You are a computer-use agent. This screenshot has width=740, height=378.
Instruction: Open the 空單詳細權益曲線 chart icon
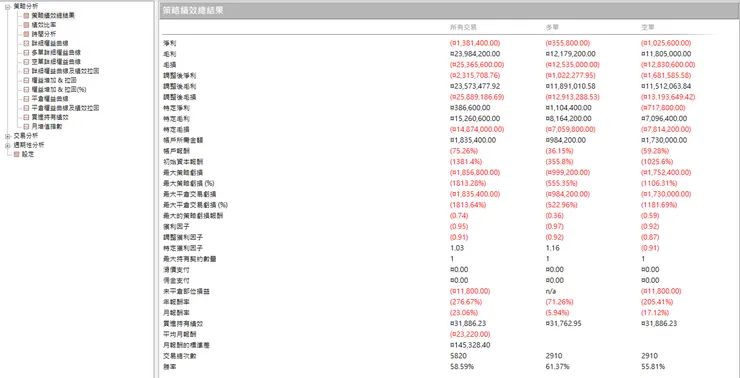[26, 62]
